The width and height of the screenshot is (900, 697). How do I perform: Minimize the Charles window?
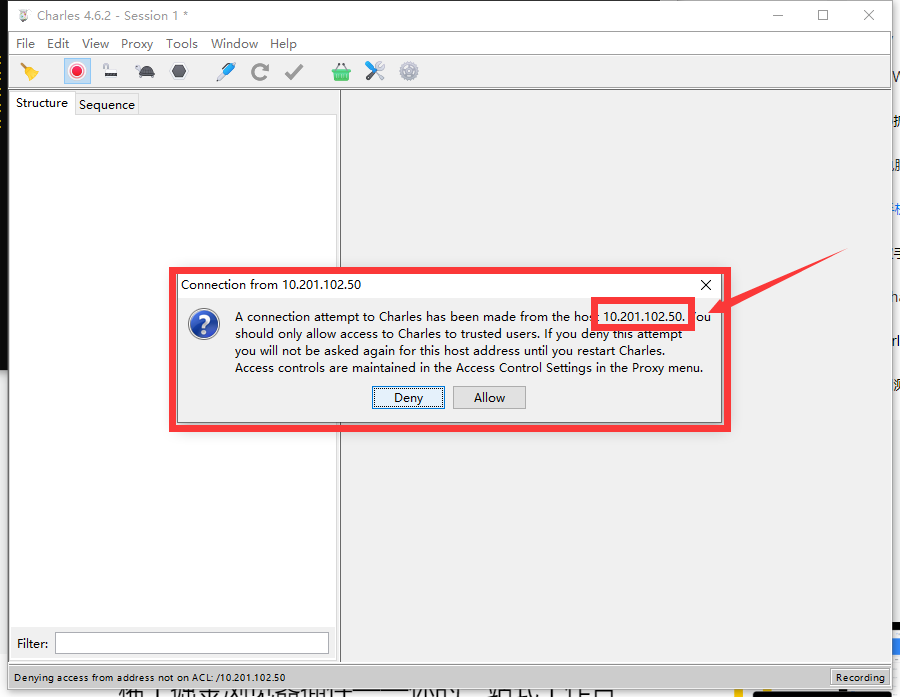point(778,16)
